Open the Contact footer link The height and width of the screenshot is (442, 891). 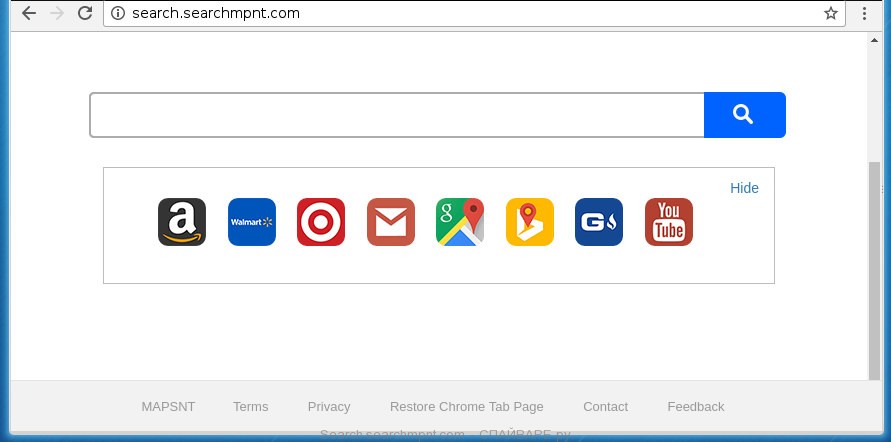coord(606,407)
